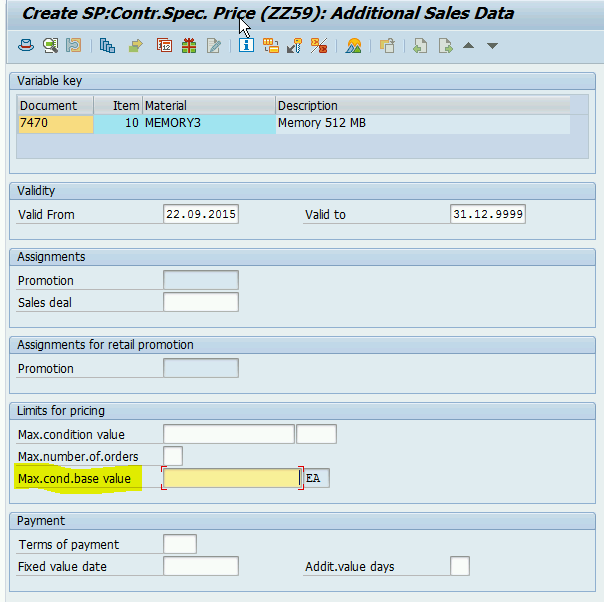This screenshot has height=602, width=604.
Task: Click the Fixed value date field
Action: [x=200, y=566]
